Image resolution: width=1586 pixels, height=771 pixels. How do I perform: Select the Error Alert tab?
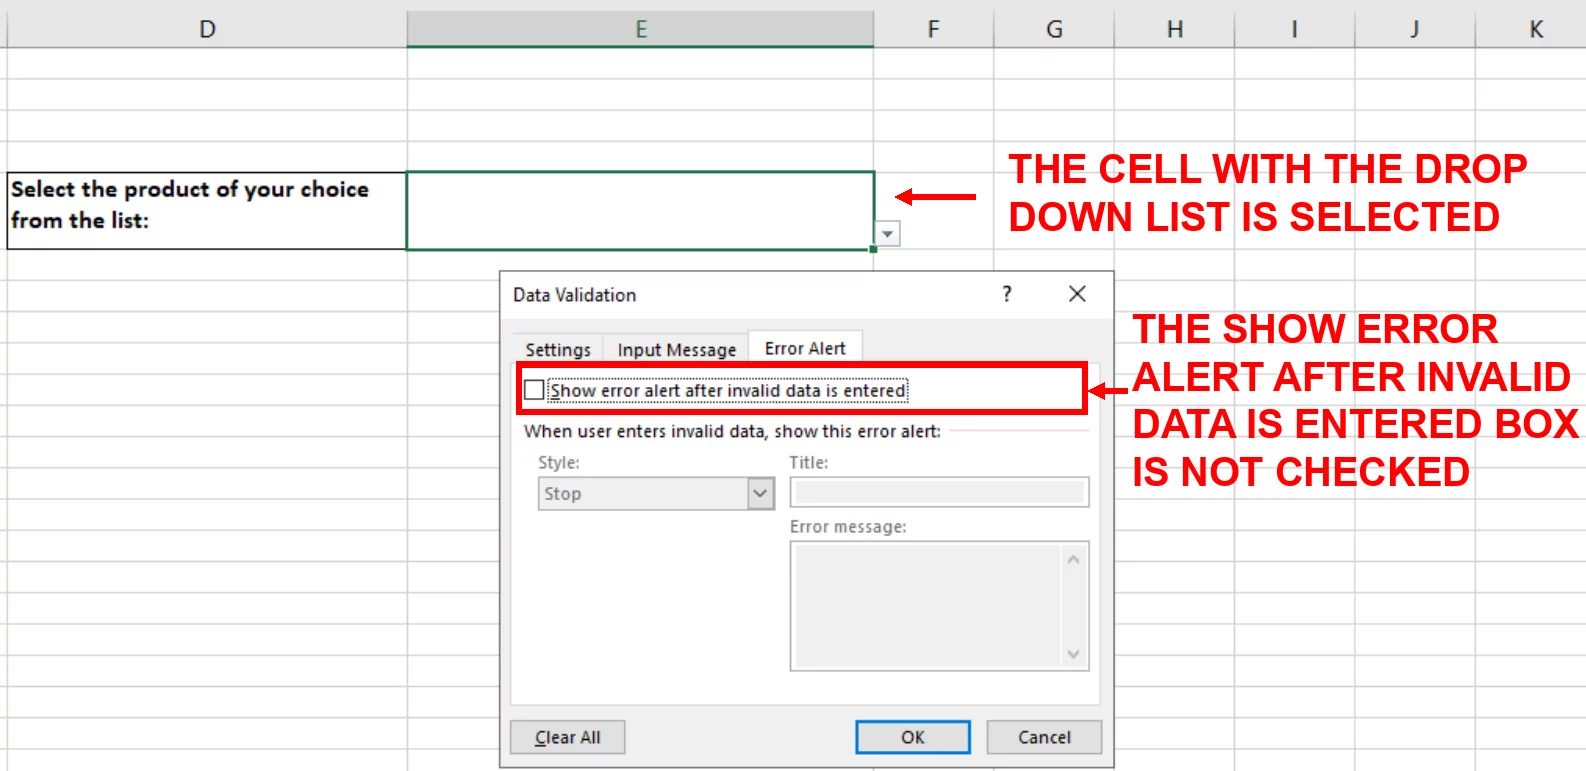click(805, 348)
